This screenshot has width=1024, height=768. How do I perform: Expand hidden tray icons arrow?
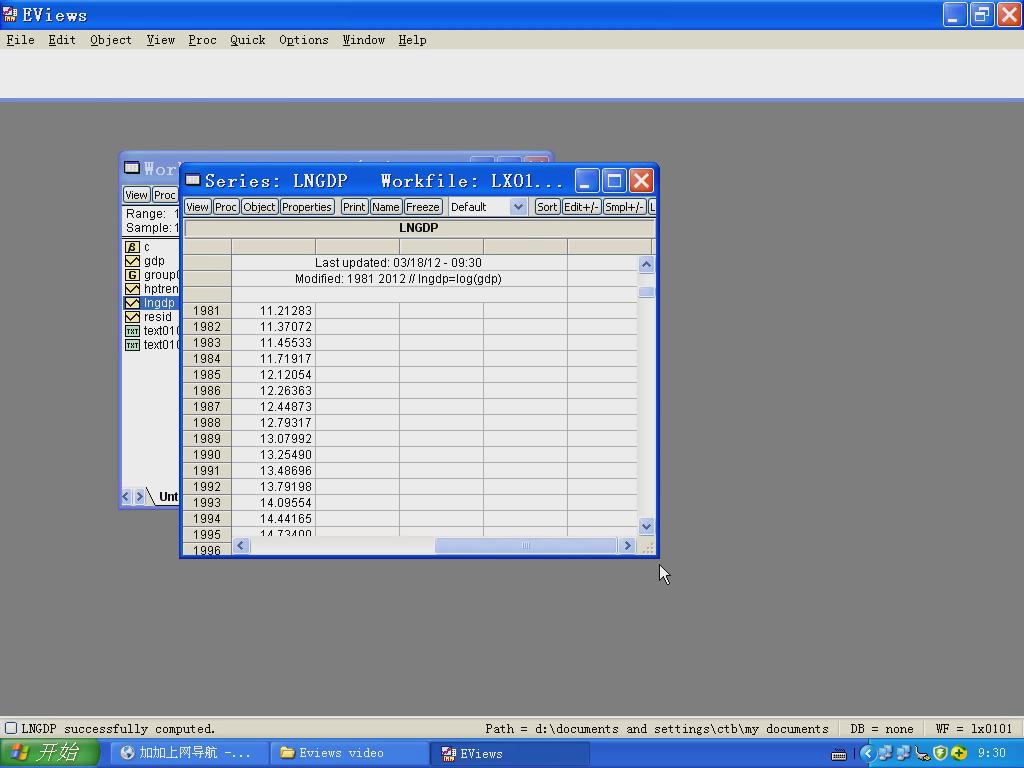click(x=867, y=754)
